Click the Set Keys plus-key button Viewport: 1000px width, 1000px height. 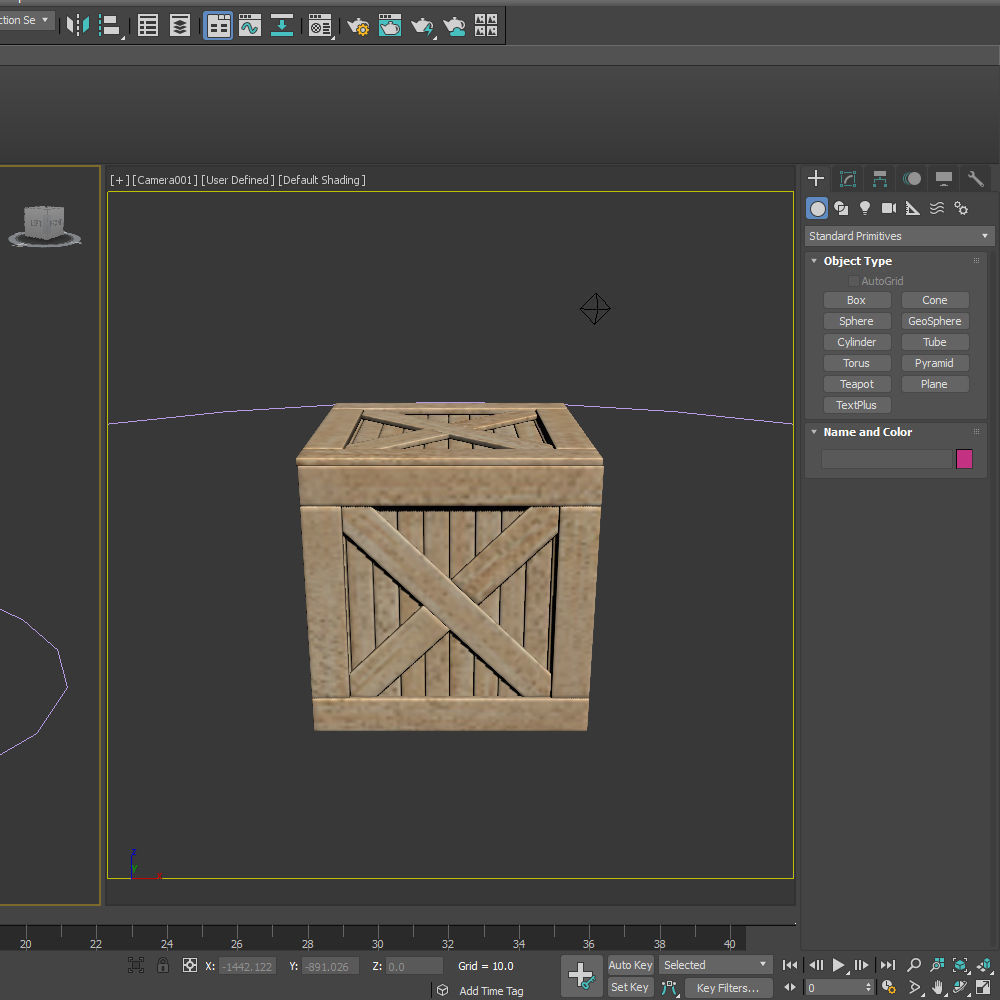pyautogui.click(x=582, y=976)
